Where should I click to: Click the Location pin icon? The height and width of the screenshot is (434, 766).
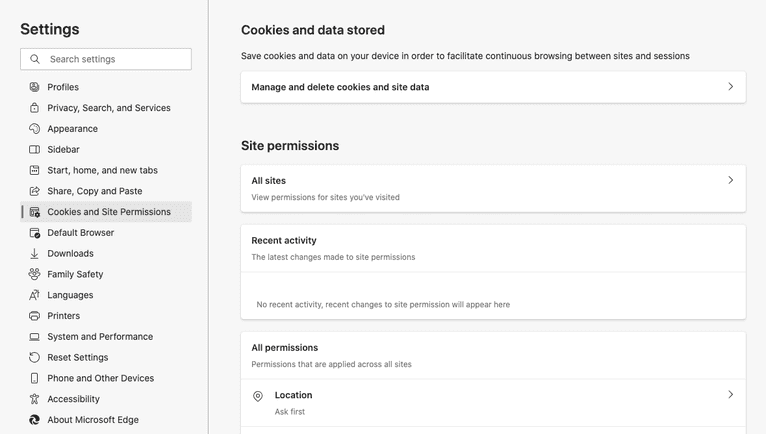258,396
